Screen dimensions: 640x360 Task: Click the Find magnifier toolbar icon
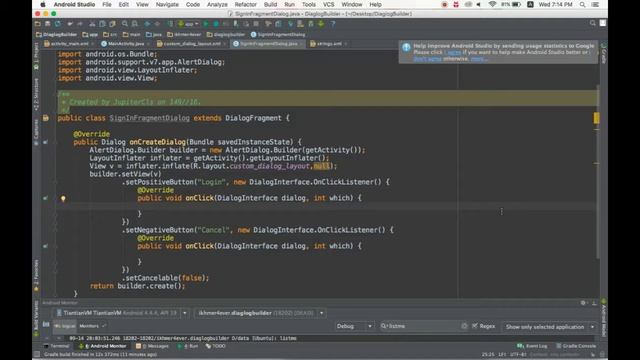click(125, 24)
